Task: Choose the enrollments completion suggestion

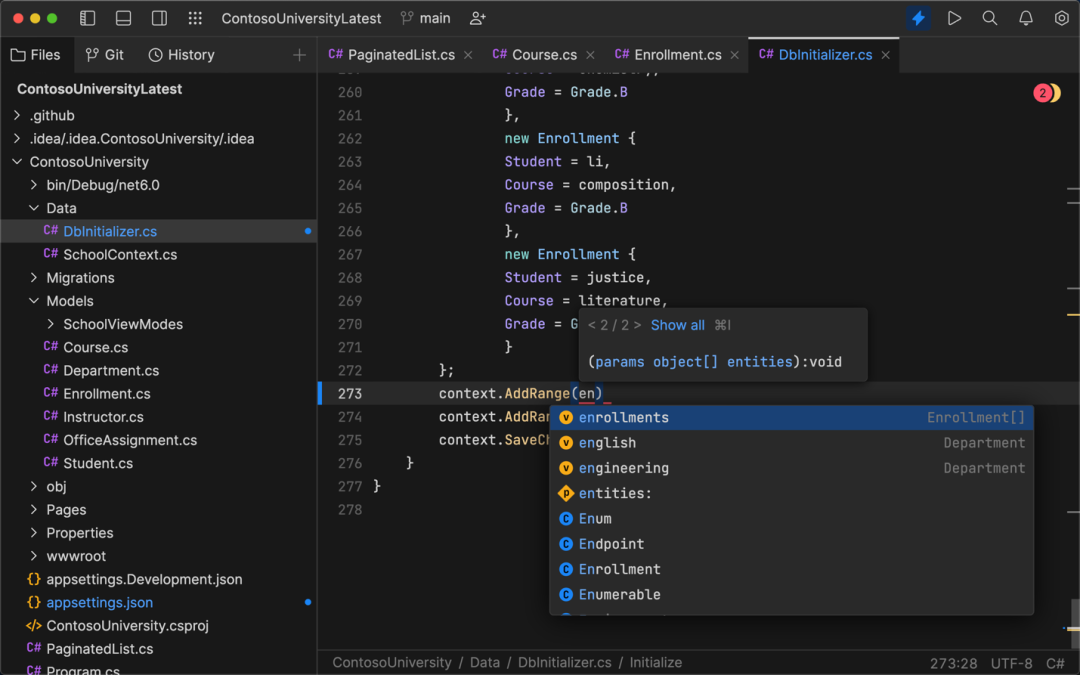Action: click(x=791, y=417)
